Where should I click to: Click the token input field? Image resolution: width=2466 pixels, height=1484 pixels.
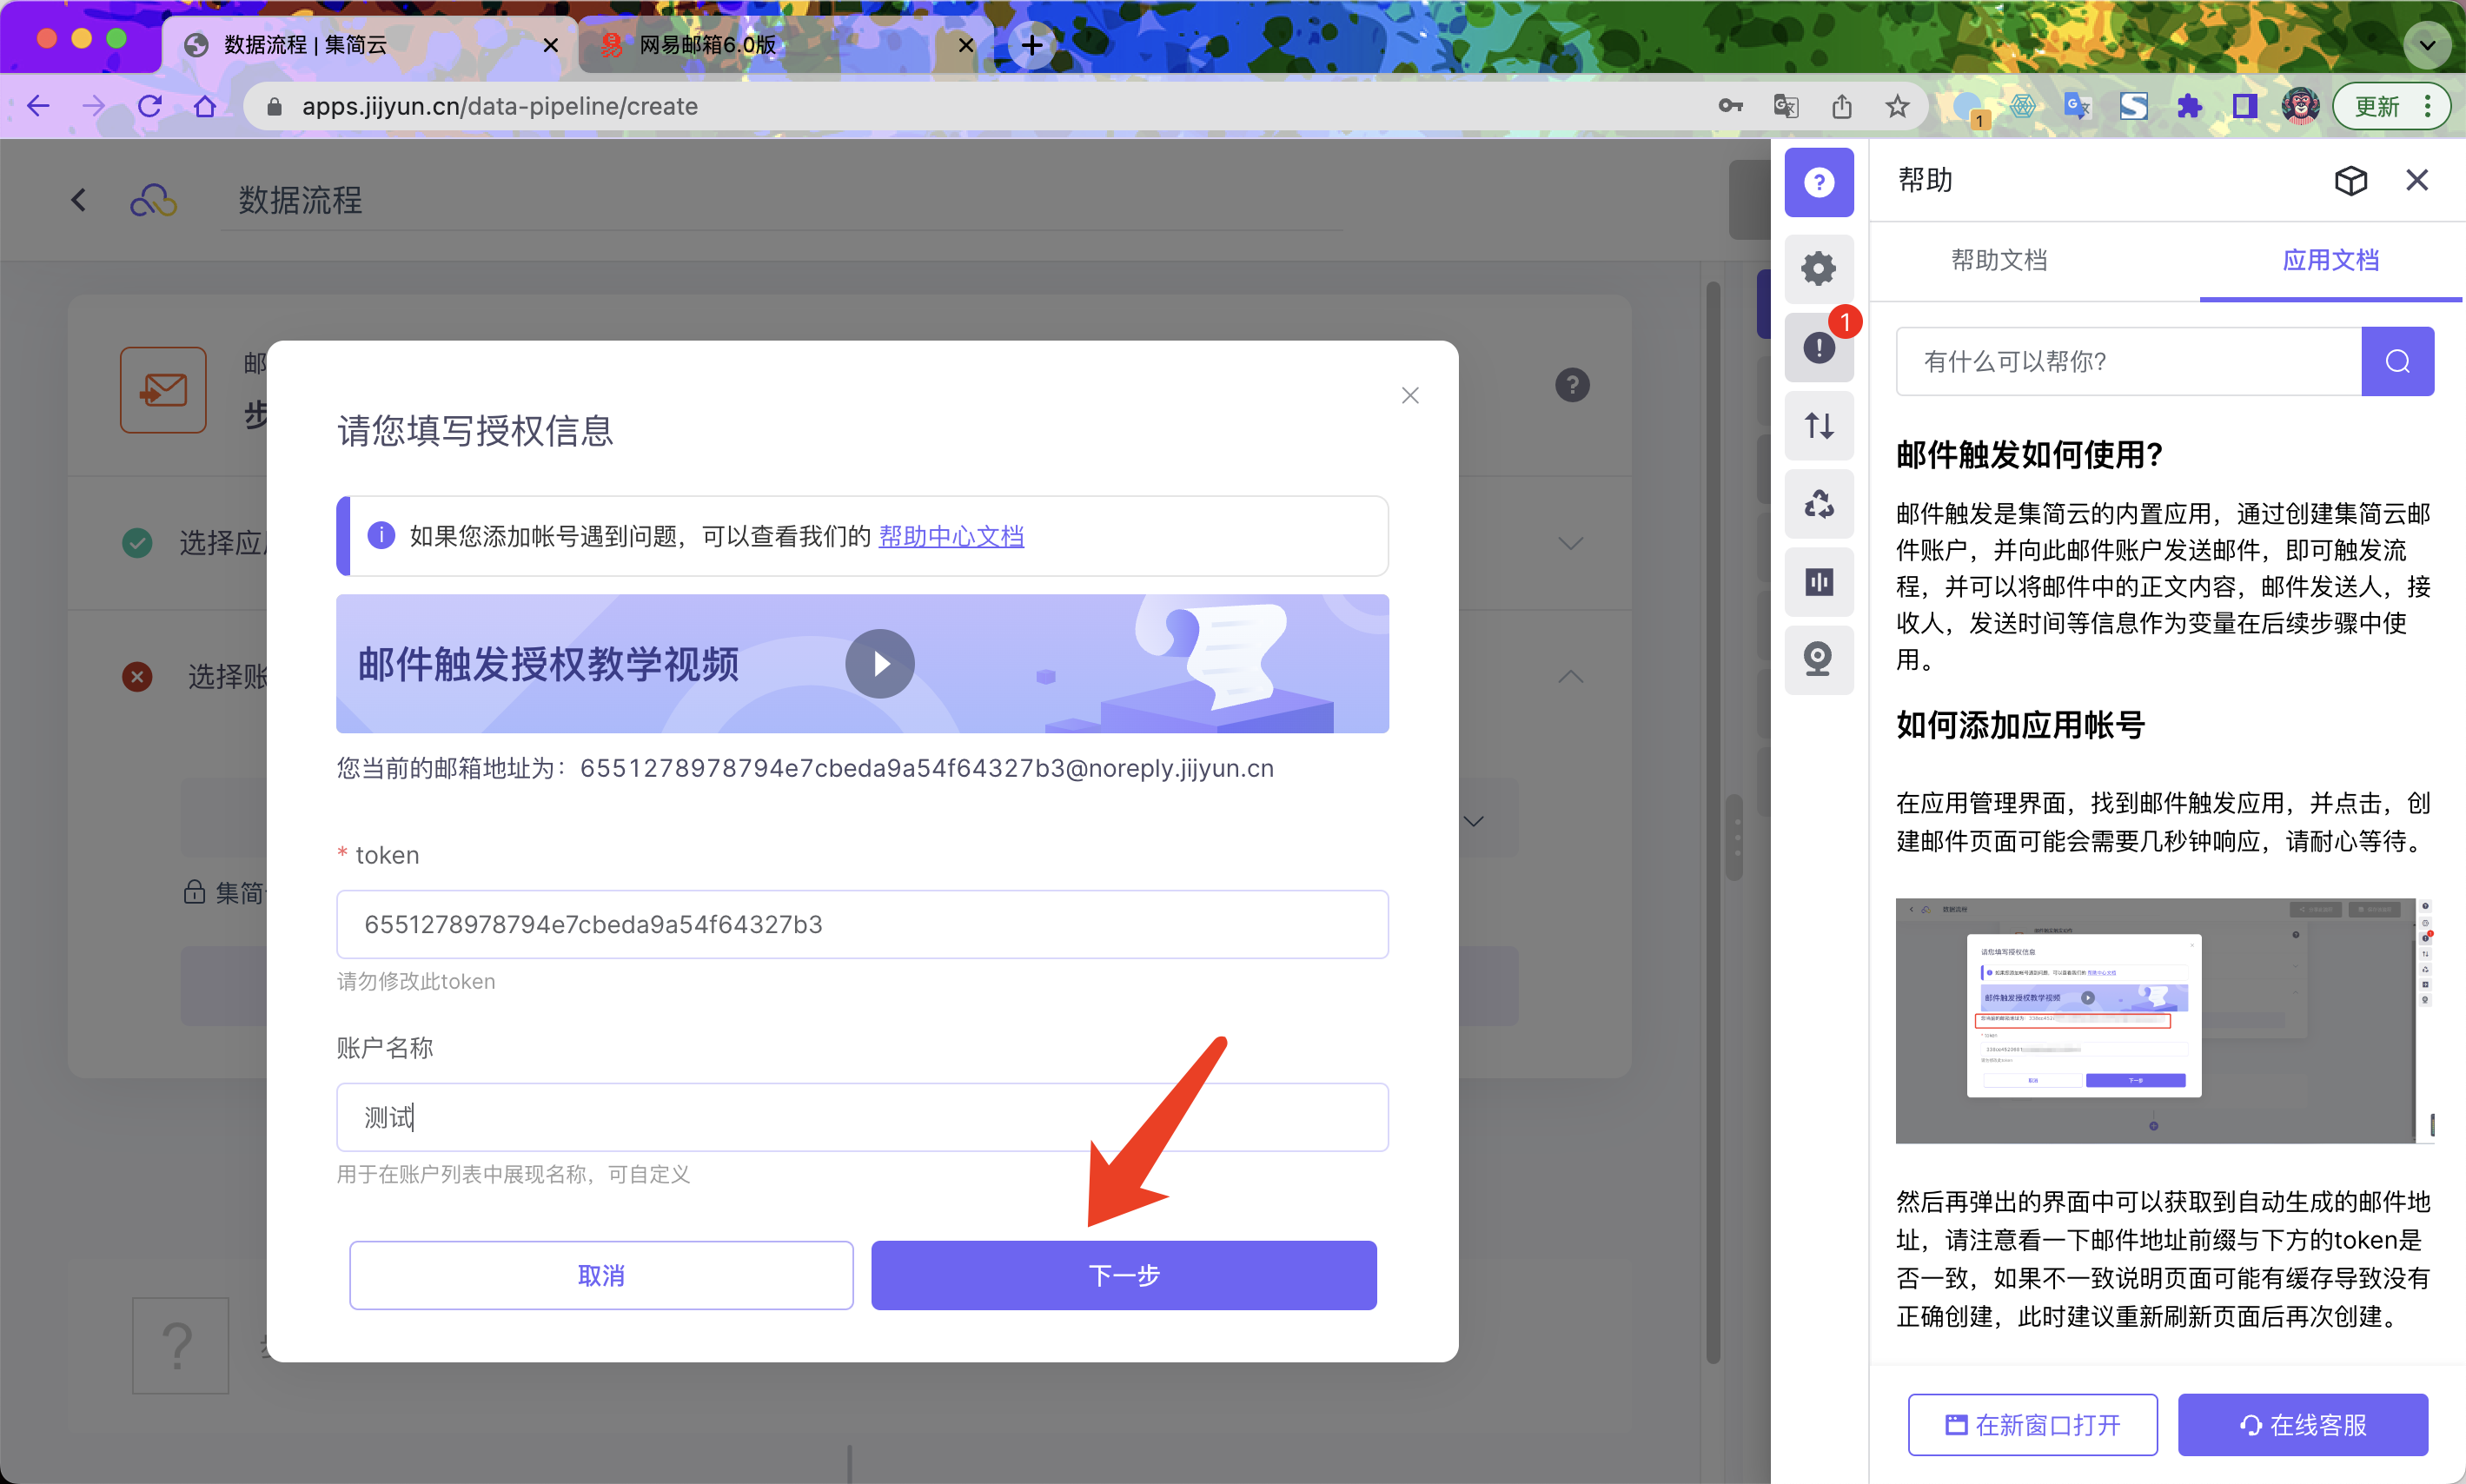tap(862, 924)
